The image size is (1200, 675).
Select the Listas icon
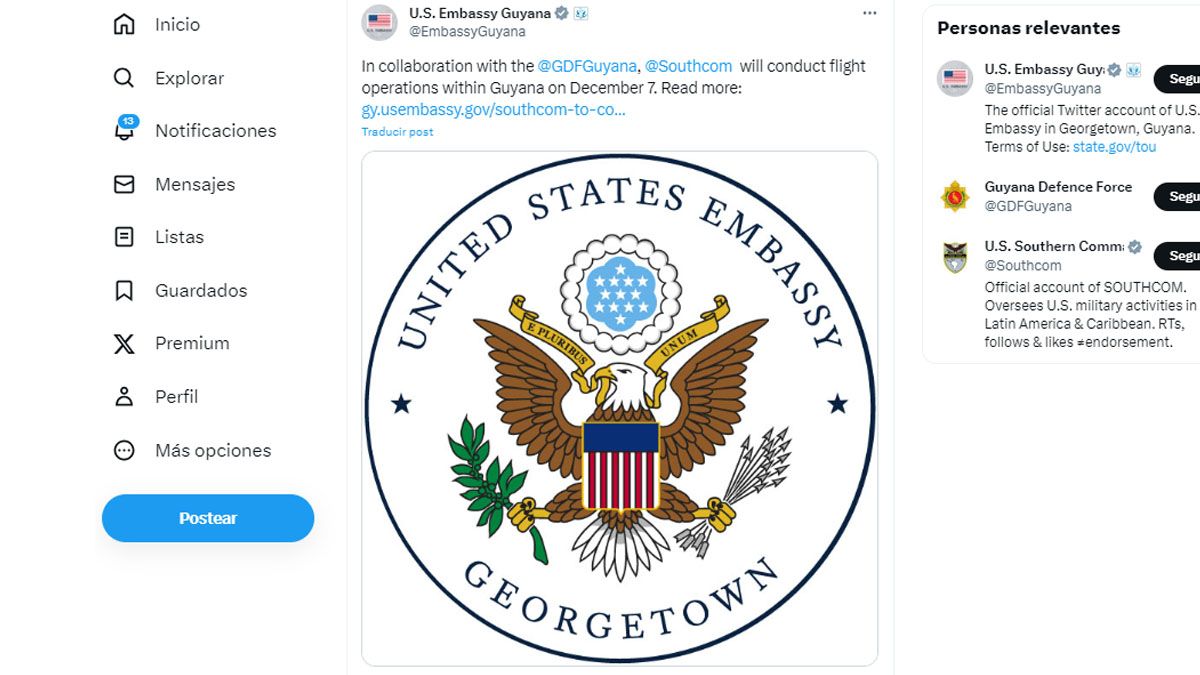[x=124, y=237]
